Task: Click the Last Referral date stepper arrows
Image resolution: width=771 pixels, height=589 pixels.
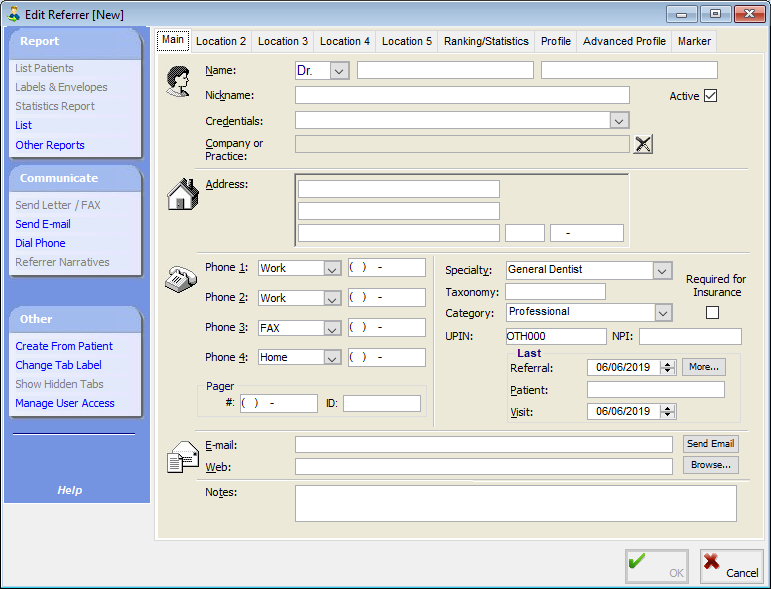Action: (x=668, y=367)
